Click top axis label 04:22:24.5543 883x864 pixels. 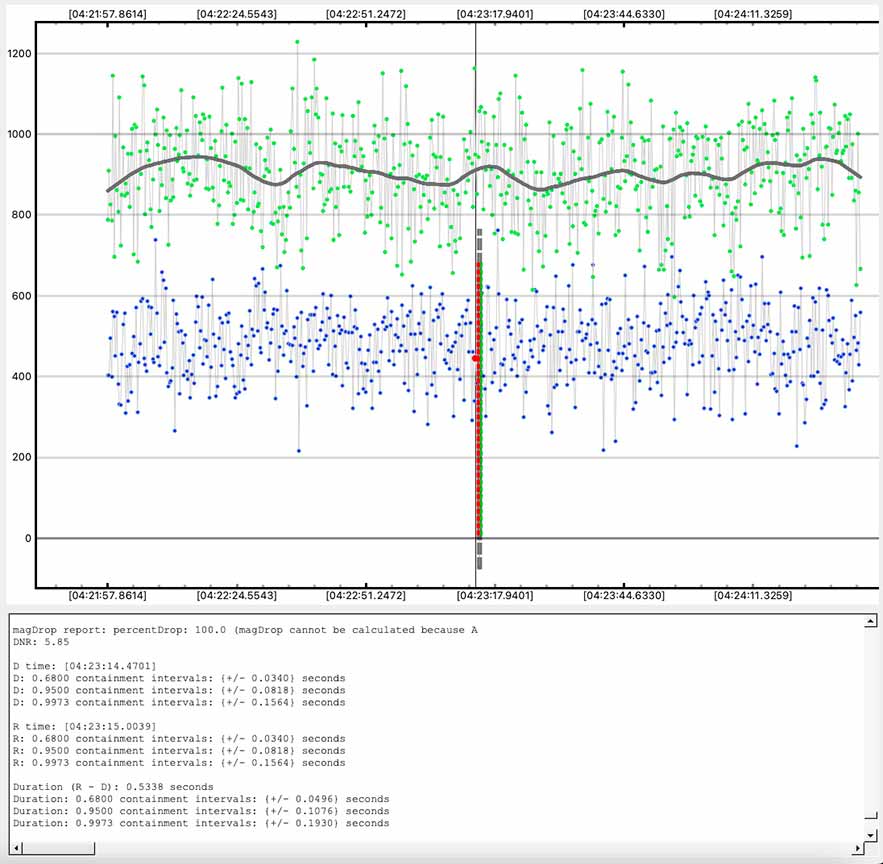coord(237,14)
